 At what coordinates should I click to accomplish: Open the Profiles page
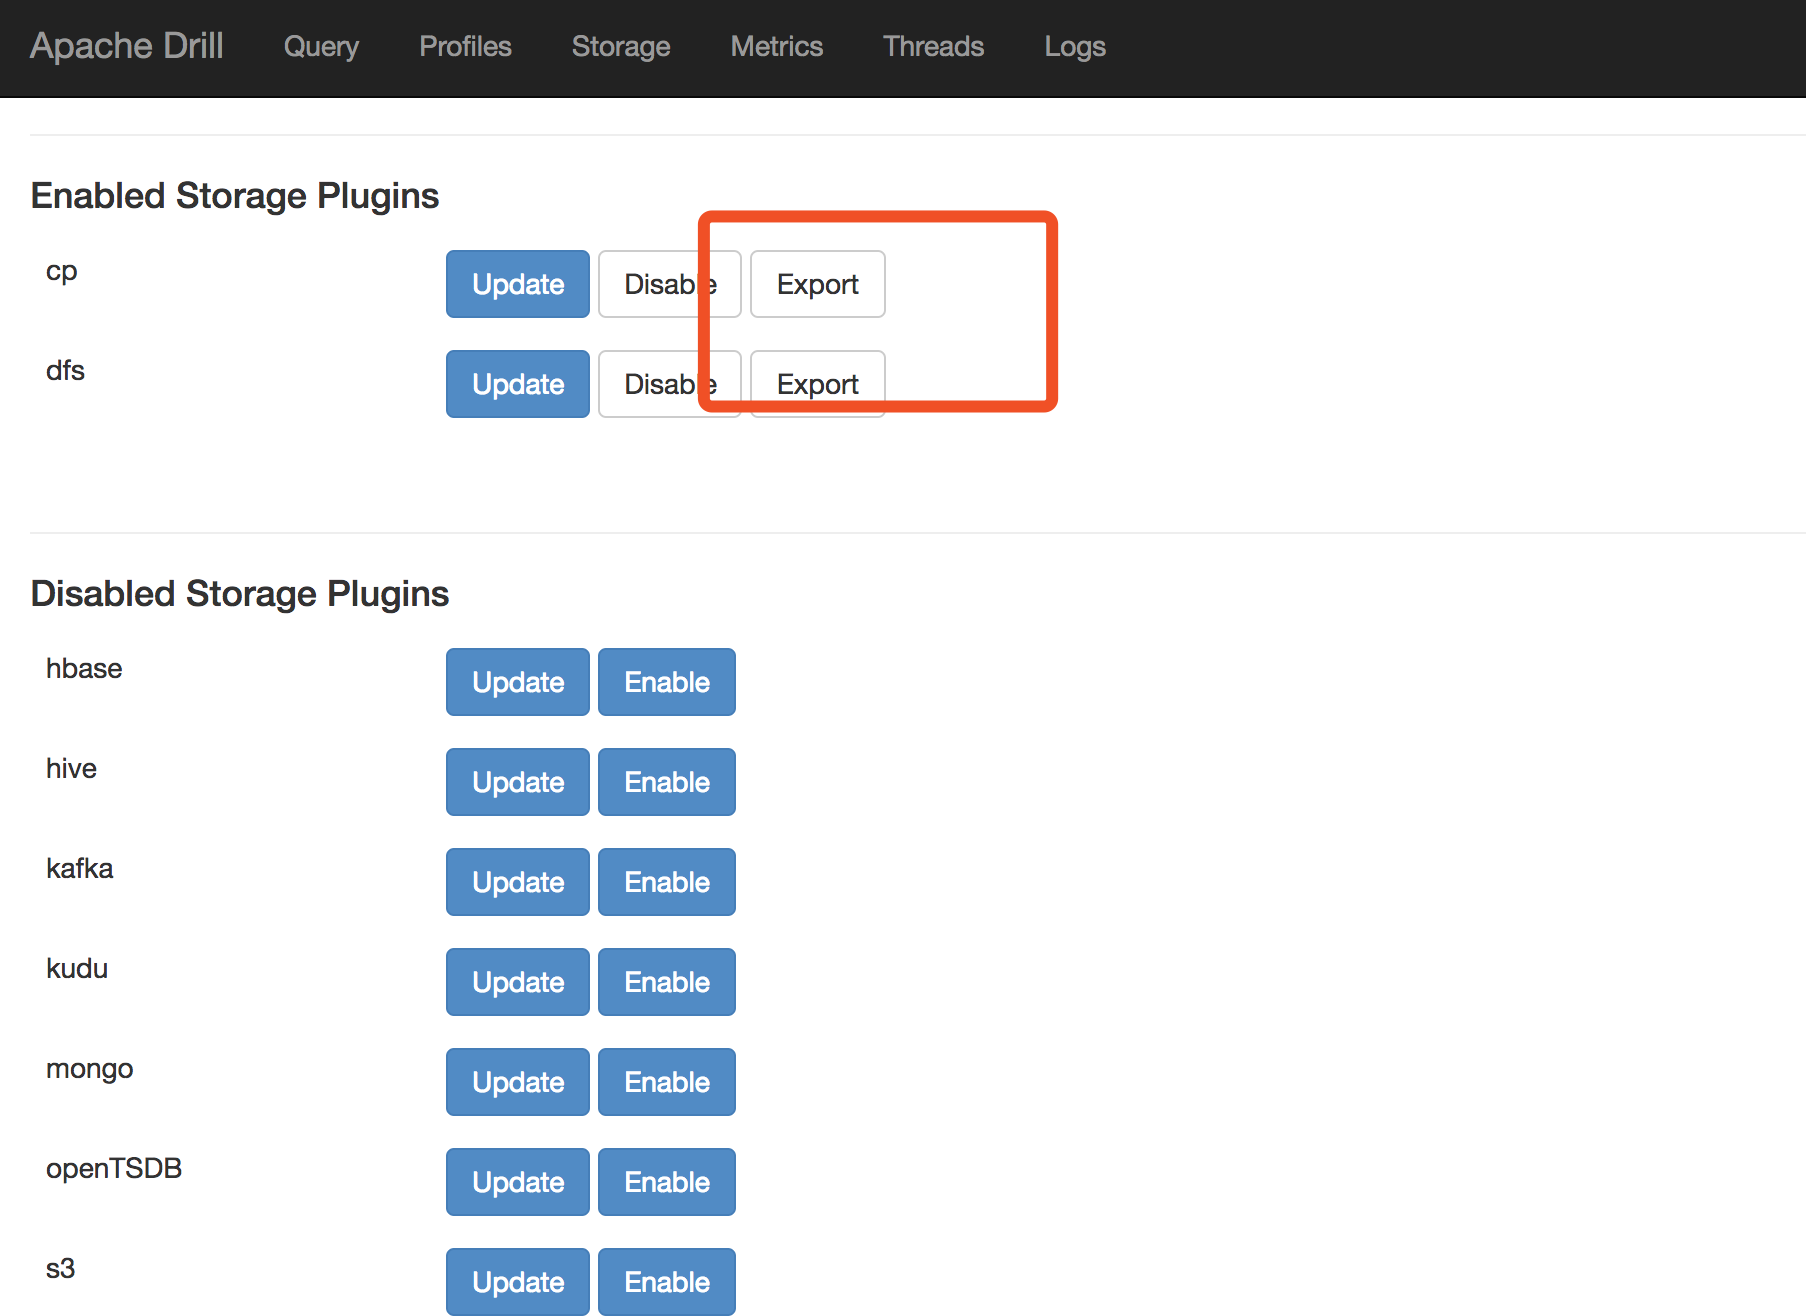pyautogui.click(x=465, y=46)
